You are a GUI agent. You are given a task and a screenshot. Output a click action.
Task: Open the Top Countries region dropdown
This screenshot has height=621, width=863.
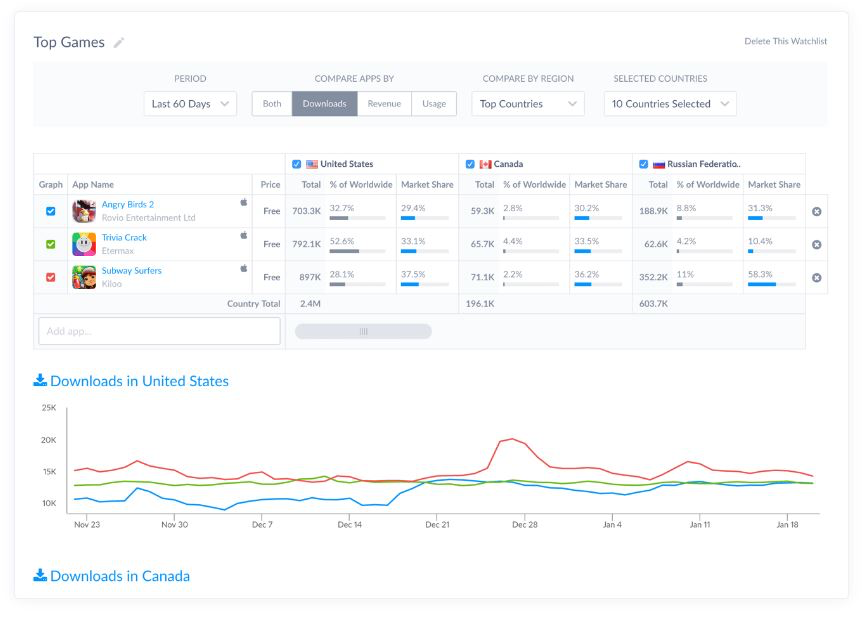[528, 104]
